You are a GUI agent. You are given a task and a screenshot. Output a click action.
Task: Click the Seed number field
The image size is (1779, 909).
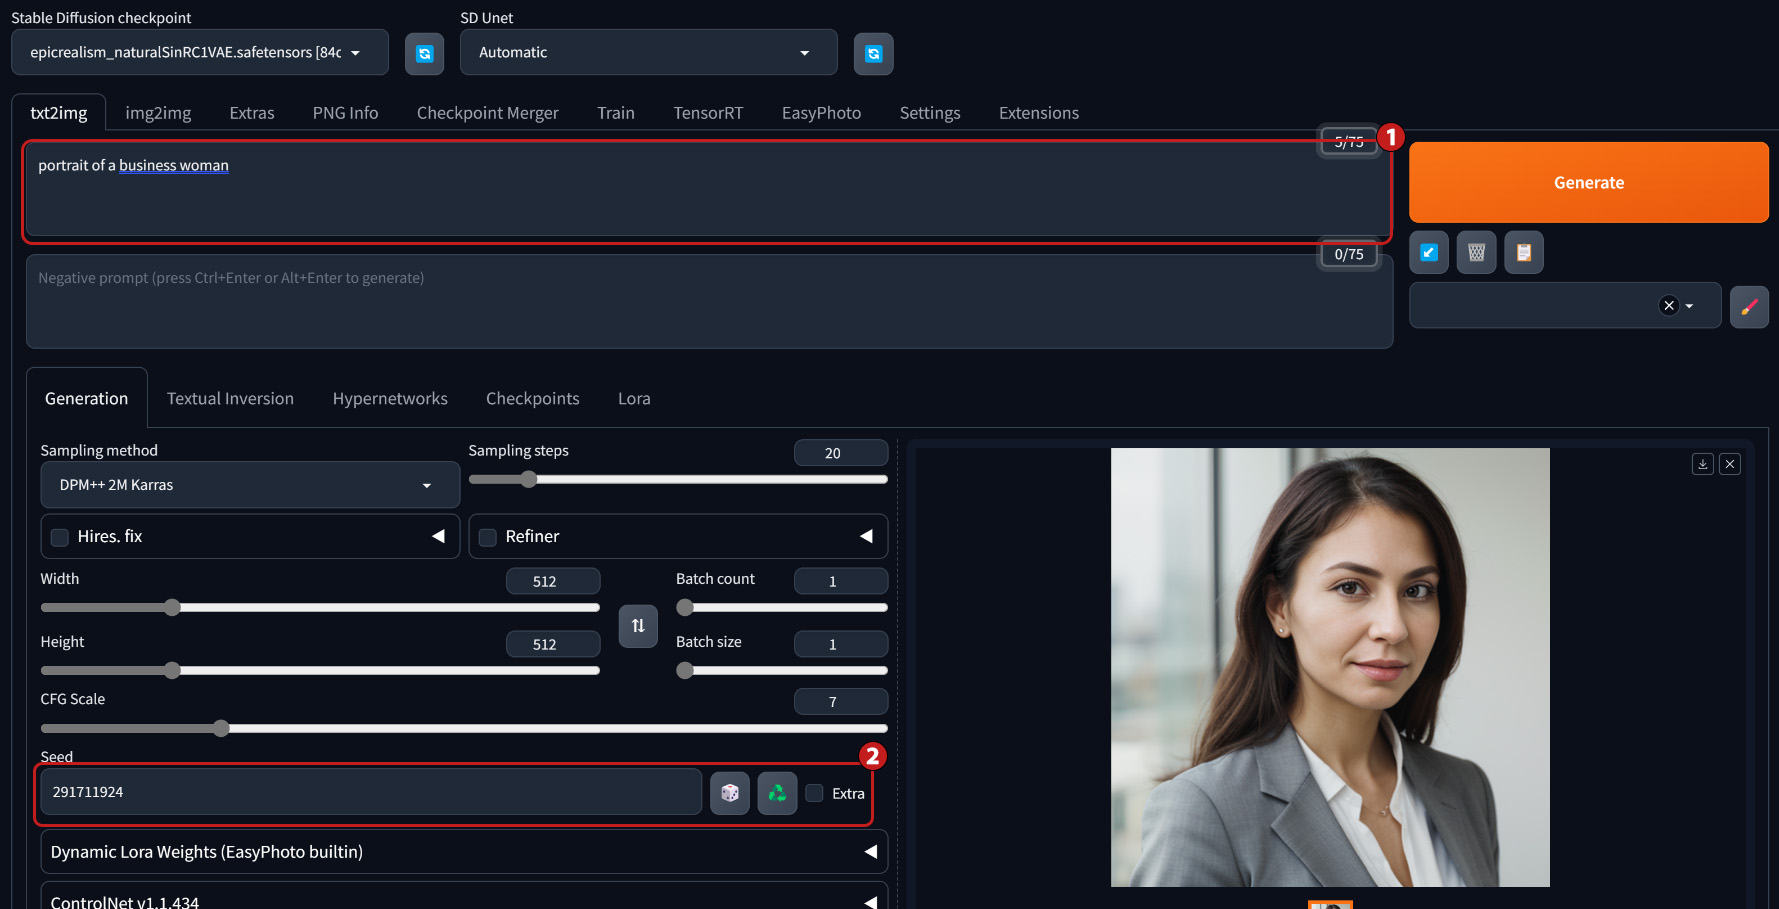tap(371, 792)
